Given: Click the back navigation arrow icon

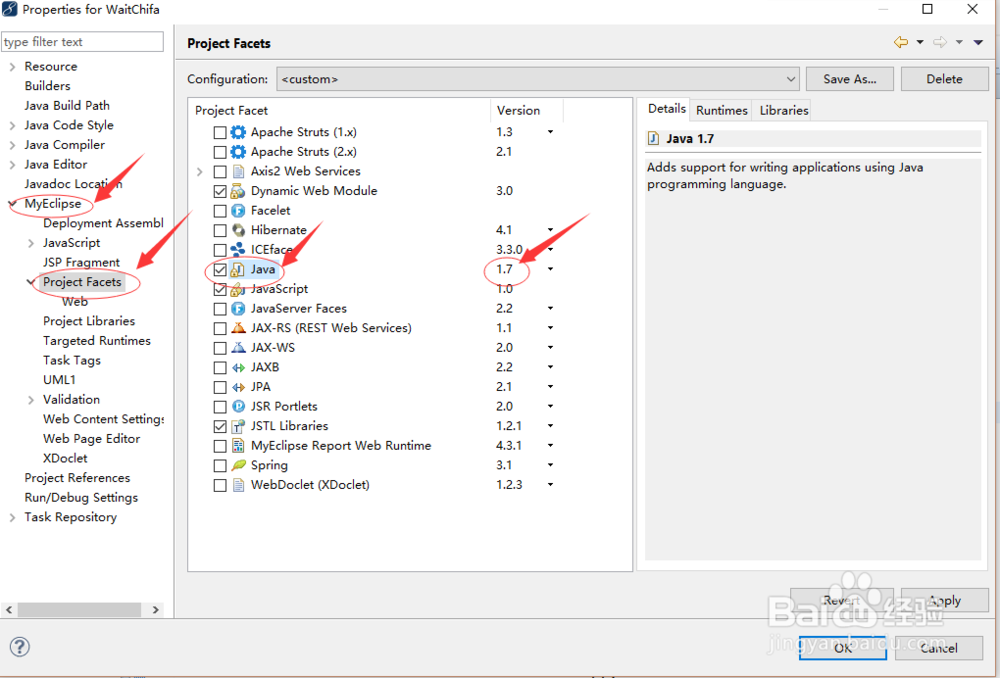Looking at the screenshot, I should click(901, 42).
